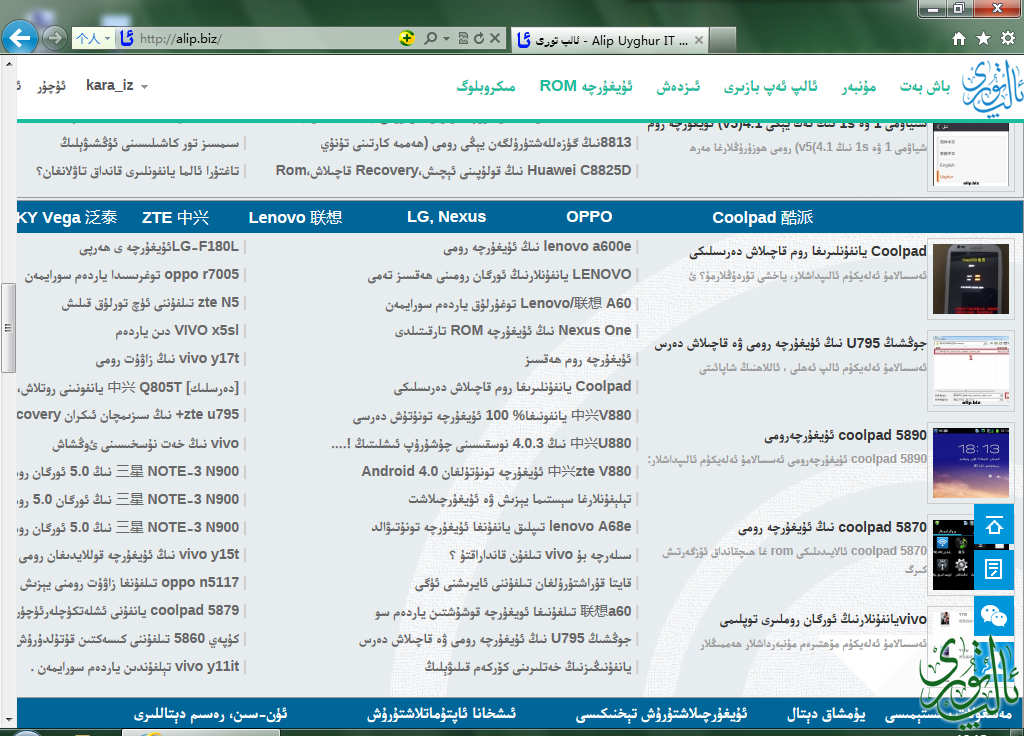The image size is (1024, 736).
Task: Click the browser Back arrow button
Action: click(x=21, y=38)
